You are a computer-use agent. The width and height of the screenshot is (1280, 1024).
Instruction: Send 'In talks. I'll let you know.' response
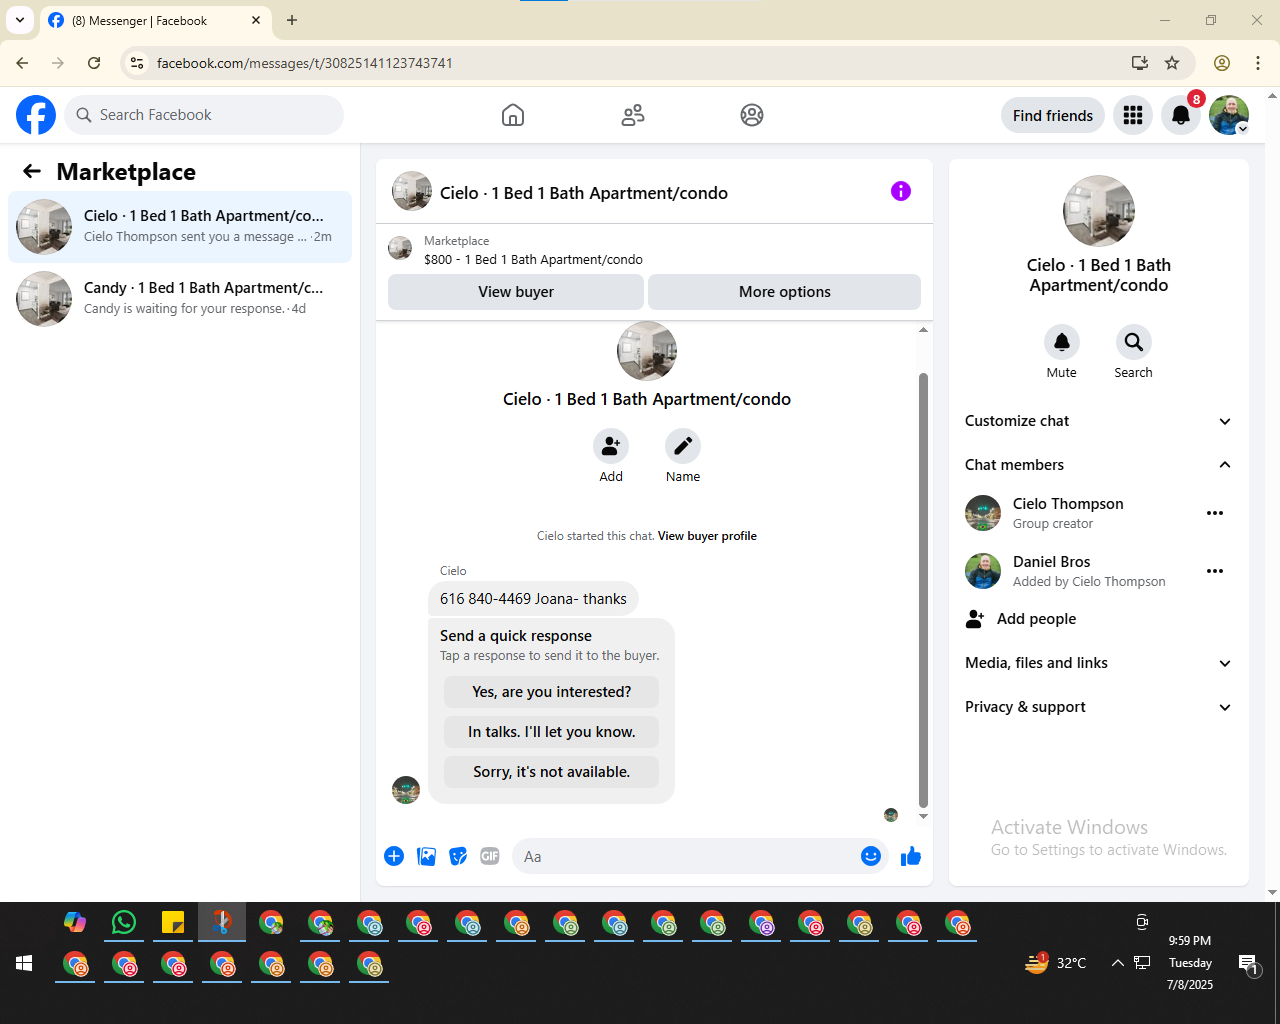[552, 732]
